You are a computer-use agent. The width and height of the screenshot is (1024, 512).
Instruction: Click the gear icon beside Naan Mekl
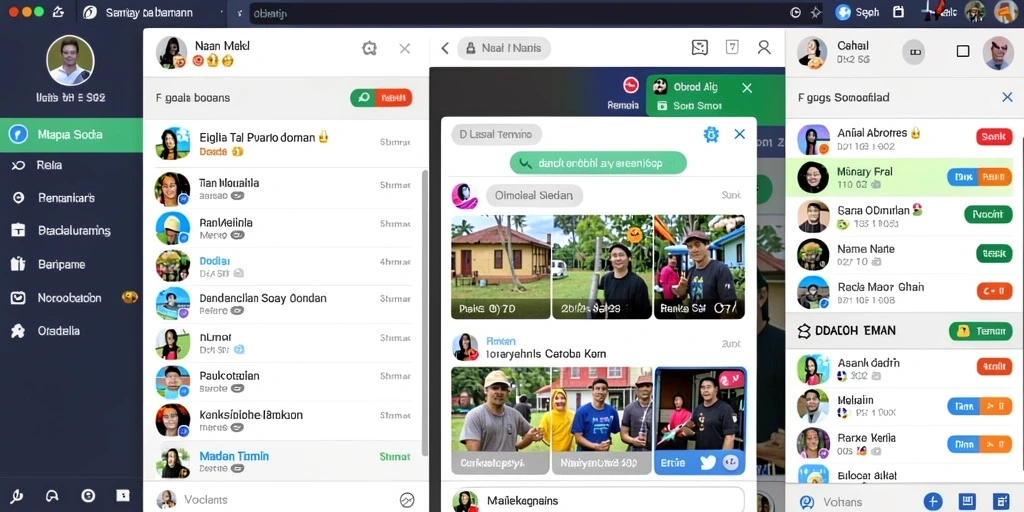[x=370, y=48]
